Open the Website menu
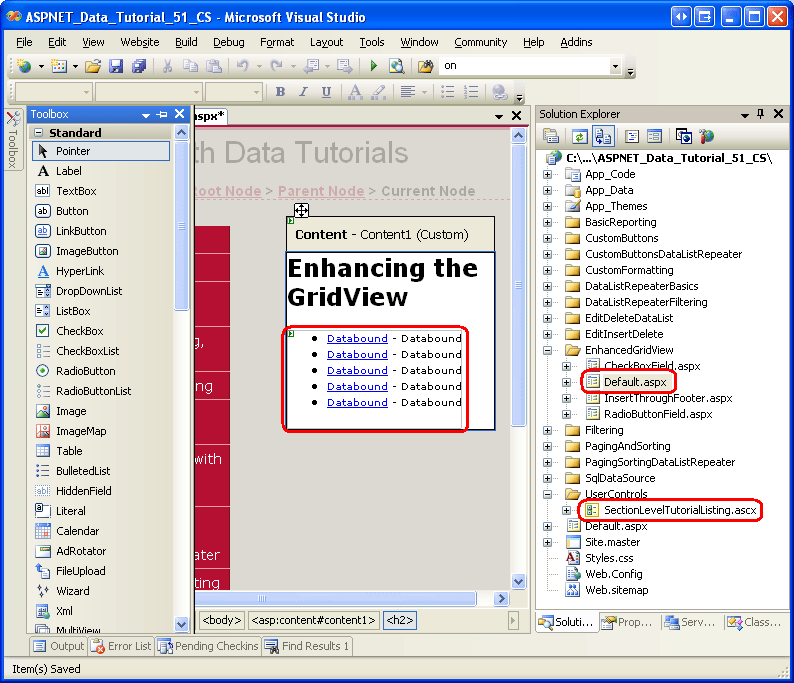794x683 pixels. [139, 42]
